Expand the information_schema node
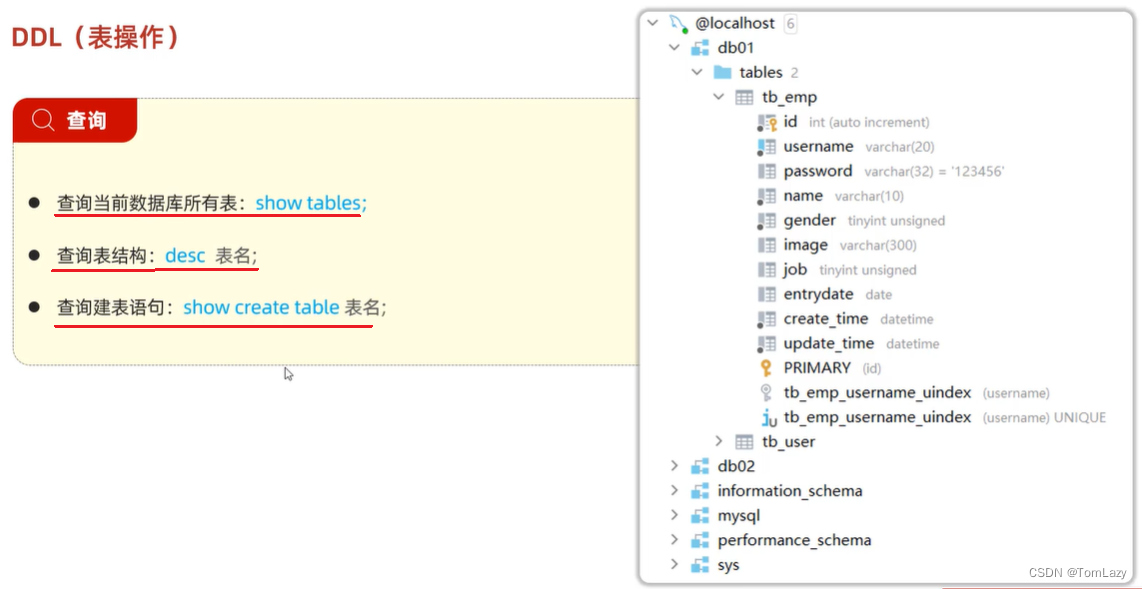1142x589 pixels. tap(676, 490)
